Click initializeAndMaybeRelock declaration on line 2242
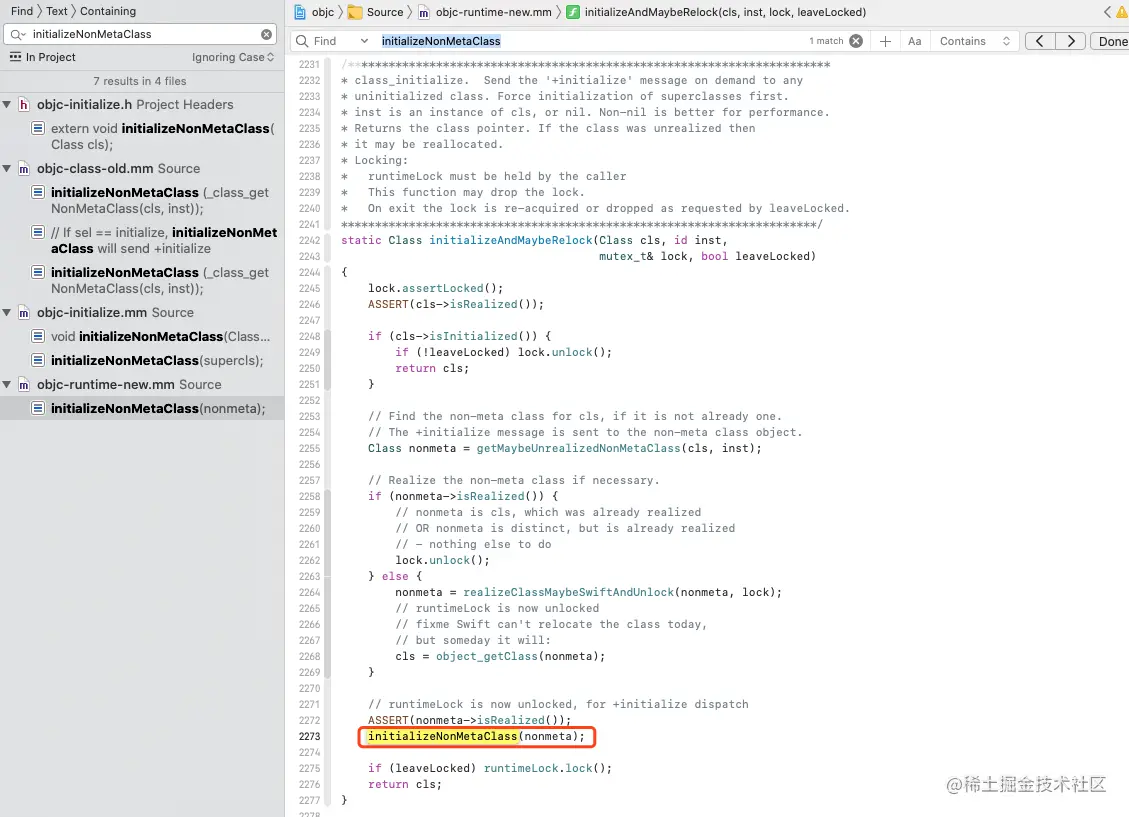 pos(511,240)
